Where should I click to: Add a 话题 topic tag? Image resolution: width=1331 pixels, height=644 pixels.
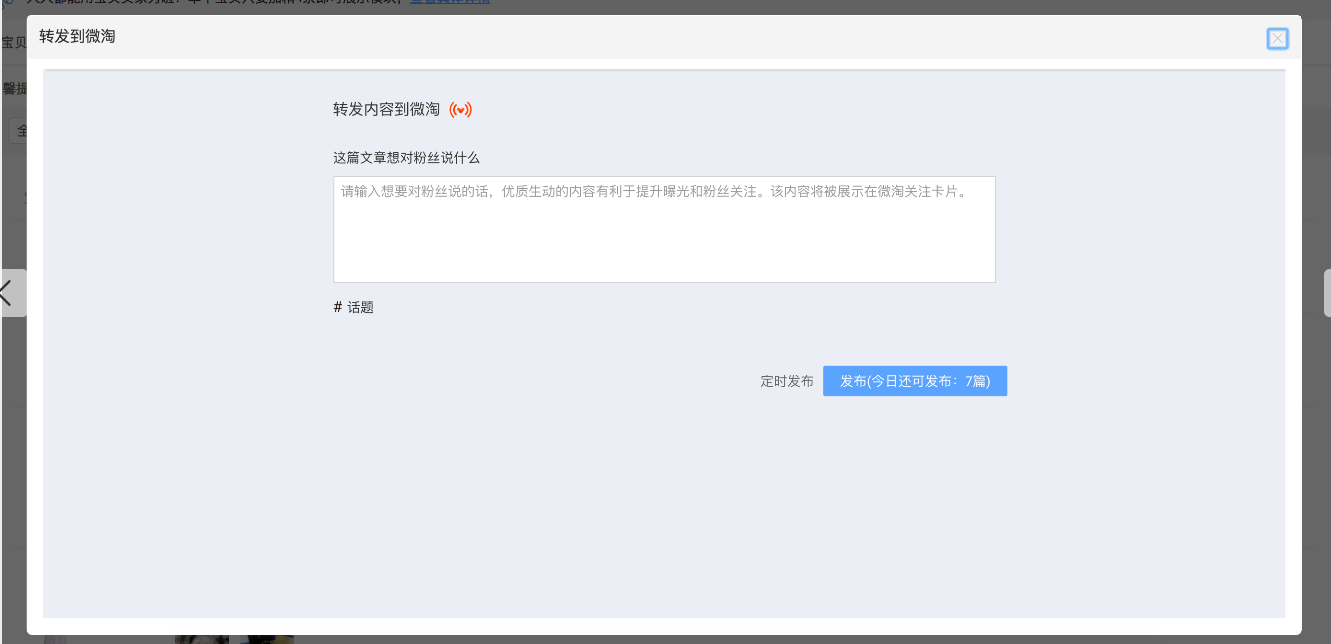(x=360, y=307)
